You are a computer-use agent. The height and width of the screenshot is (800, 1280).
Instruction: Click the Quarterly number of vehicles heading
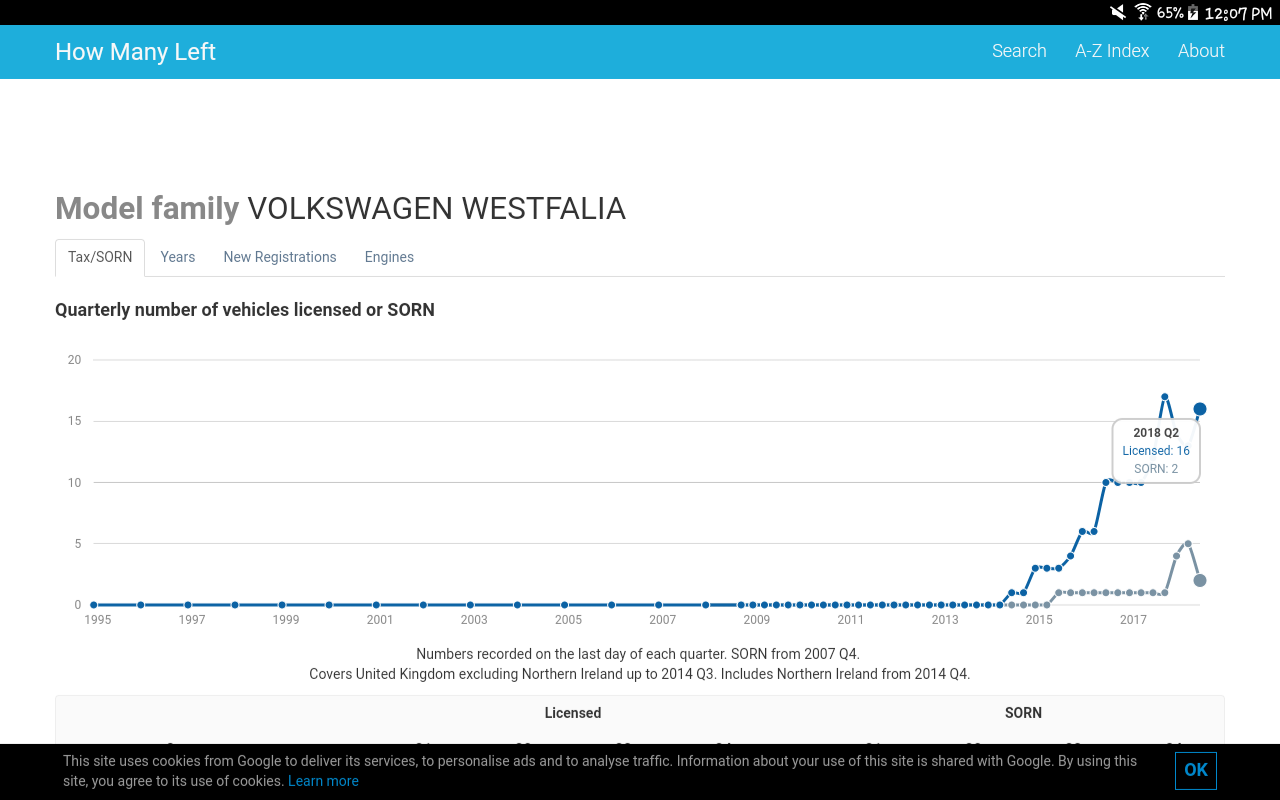coord(245,310)
